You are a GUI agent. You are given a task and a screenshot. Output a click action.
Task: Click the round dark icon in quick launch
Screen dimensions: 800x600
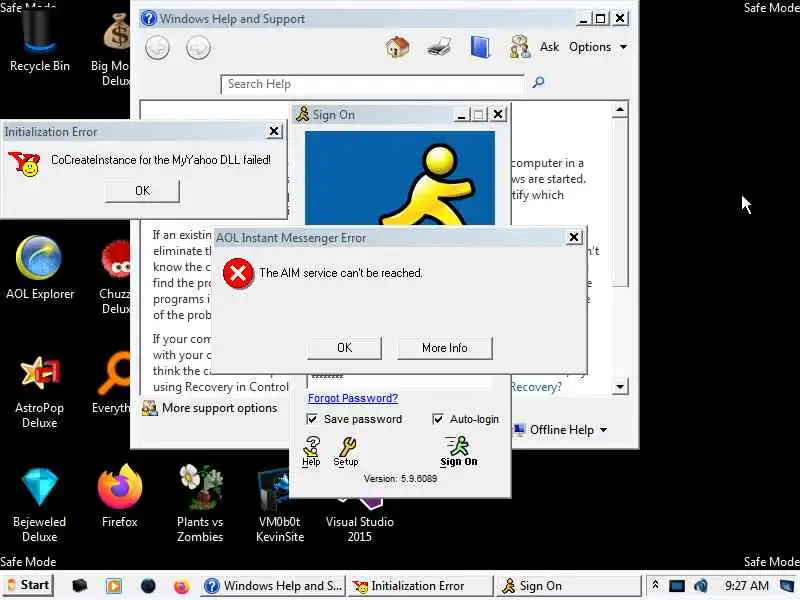148,585
